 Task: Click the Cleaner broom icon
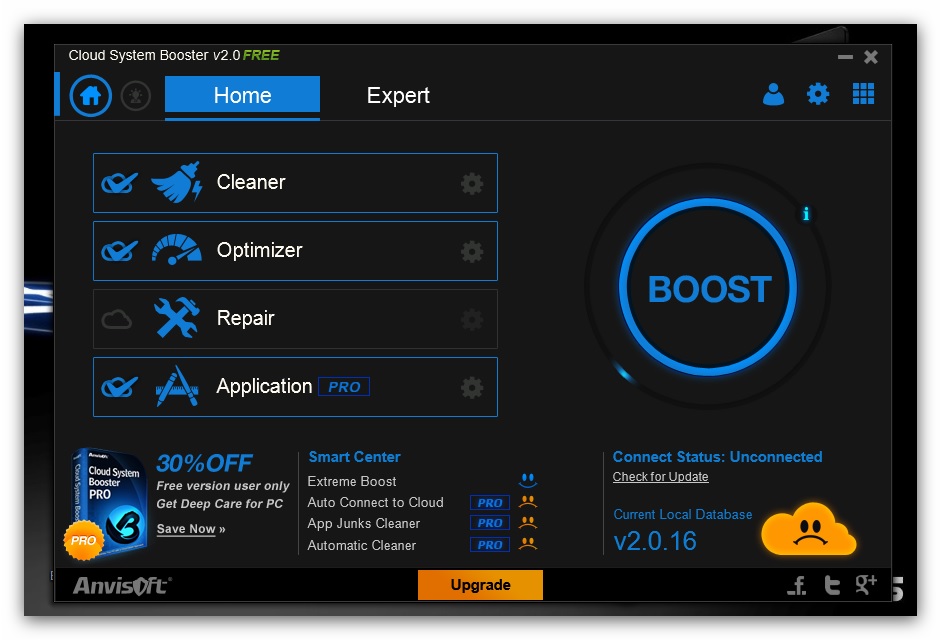(176, 183)
